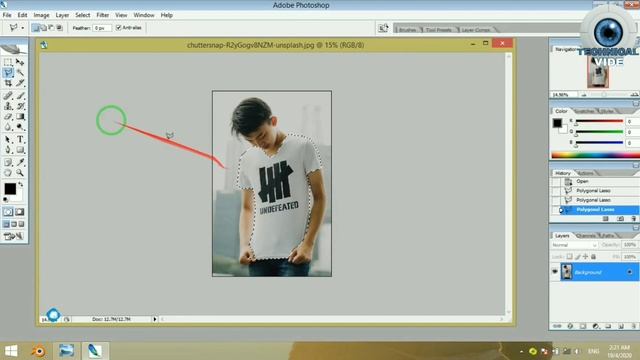
Task: Select the Brush tool
Action: coord(20,96)
